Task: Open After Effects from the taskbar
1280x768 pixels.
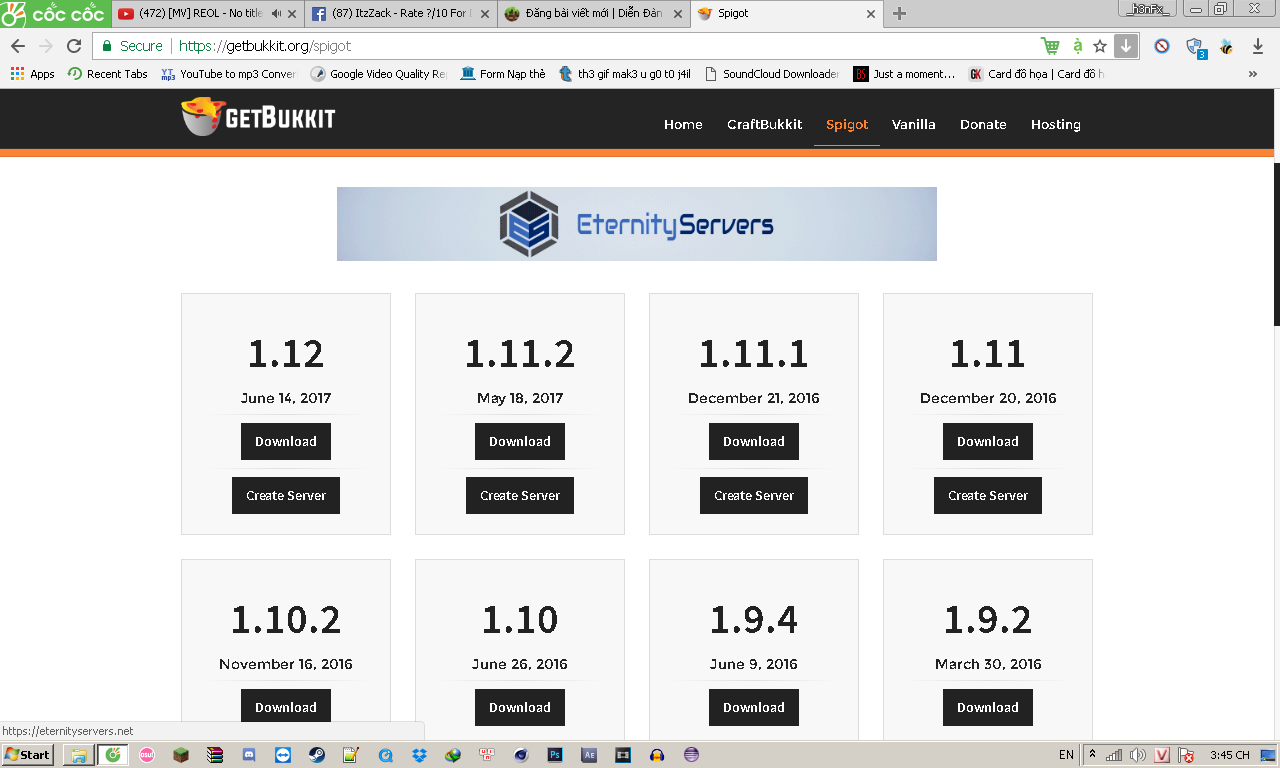Action: [589, 755]
